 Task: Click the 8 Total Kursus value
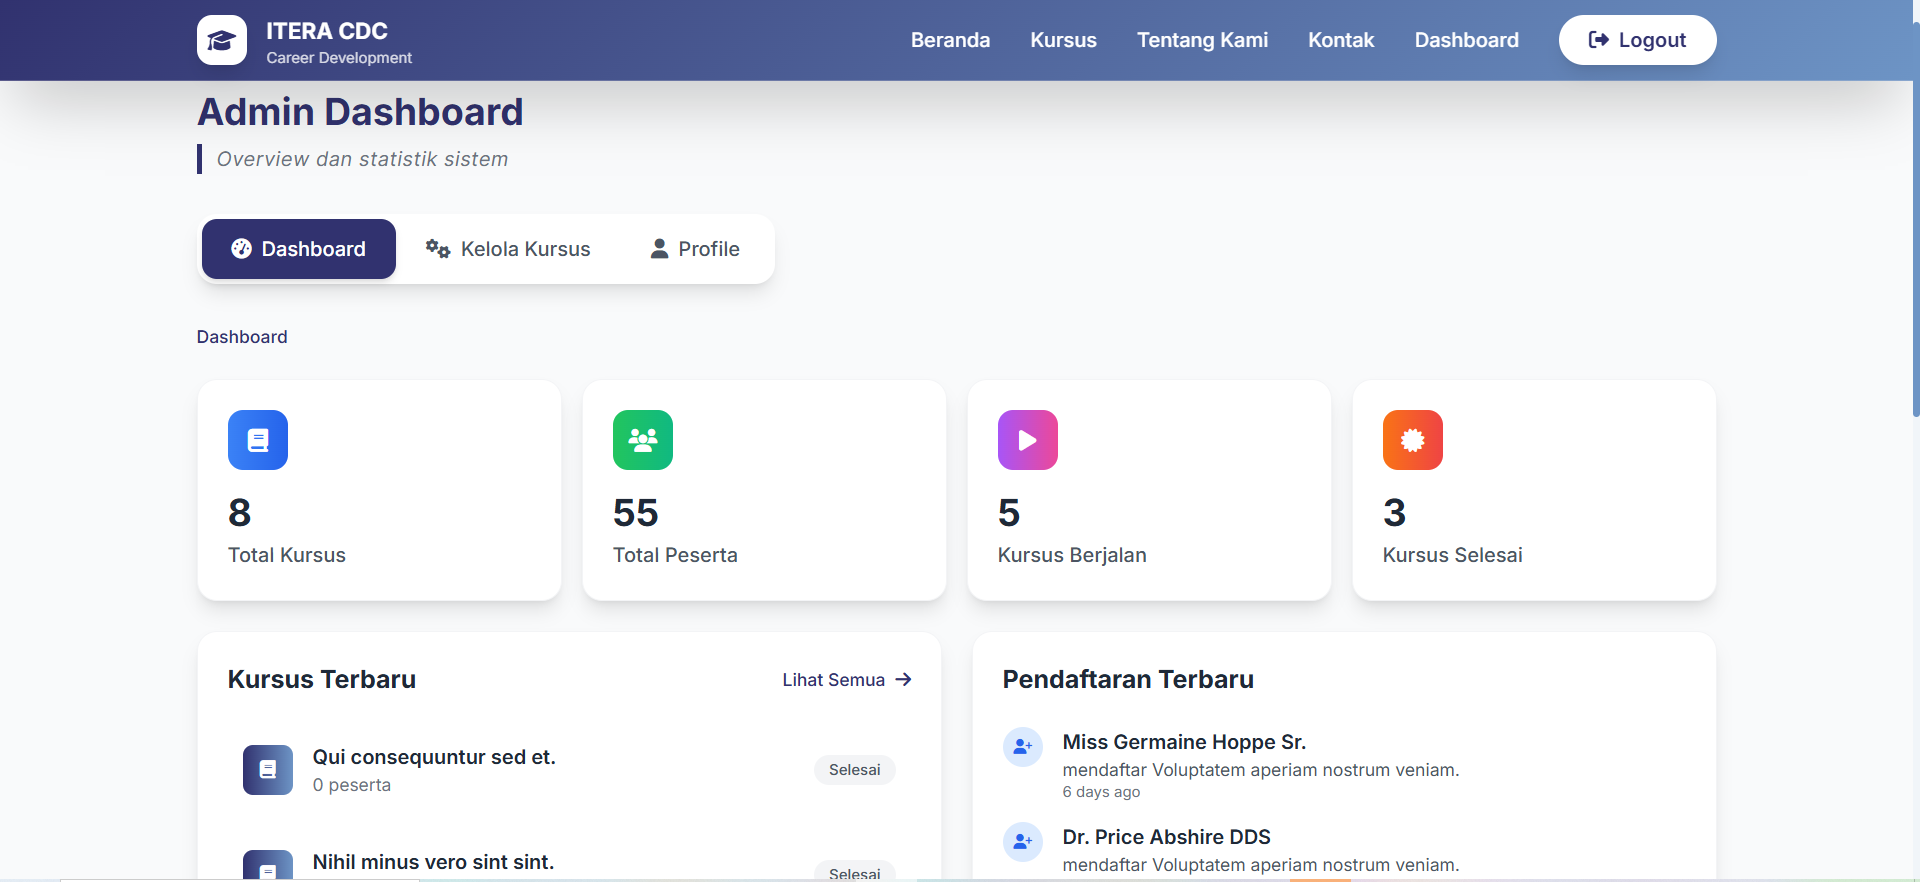240,513
